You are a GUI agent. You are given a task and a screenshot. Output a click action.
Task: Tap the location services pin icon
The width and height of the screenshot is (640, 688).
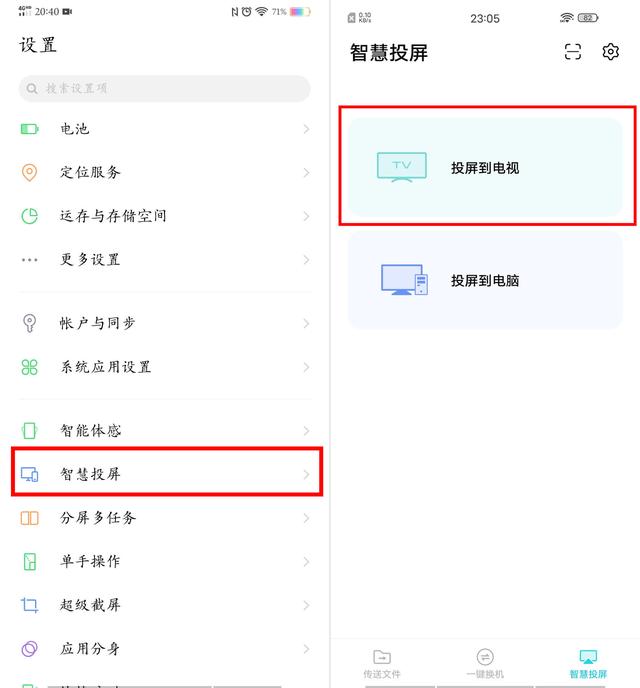(30, 172)
